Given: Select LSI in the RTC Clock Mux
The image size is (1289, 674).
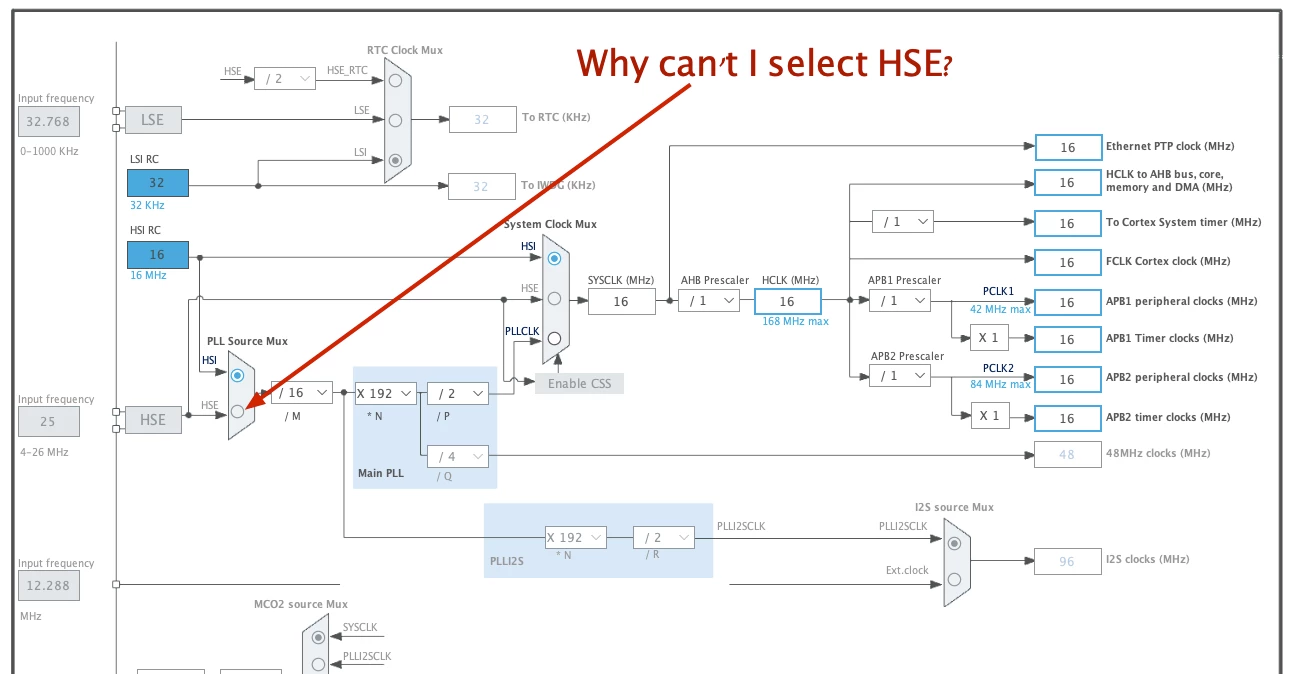Looking at the screenshot, I should (396, 160).
